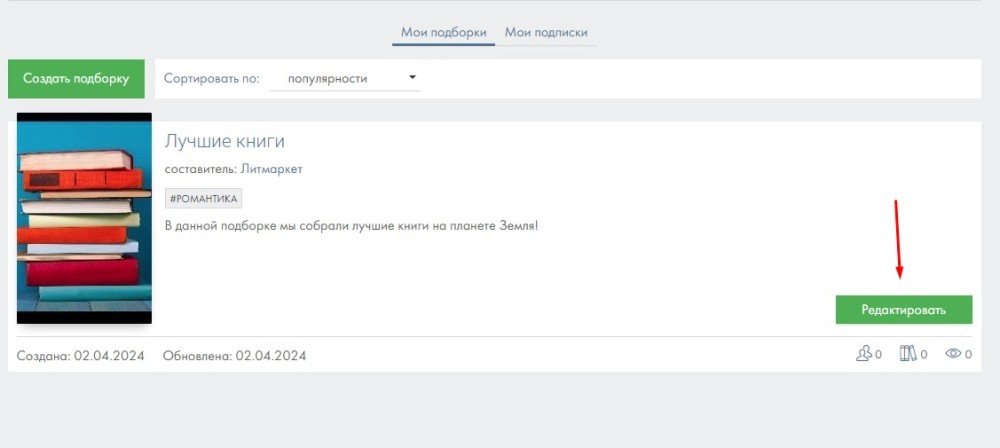Screen dimensions: 1000x448
Task: Click the books count icon
Action: 908,354
